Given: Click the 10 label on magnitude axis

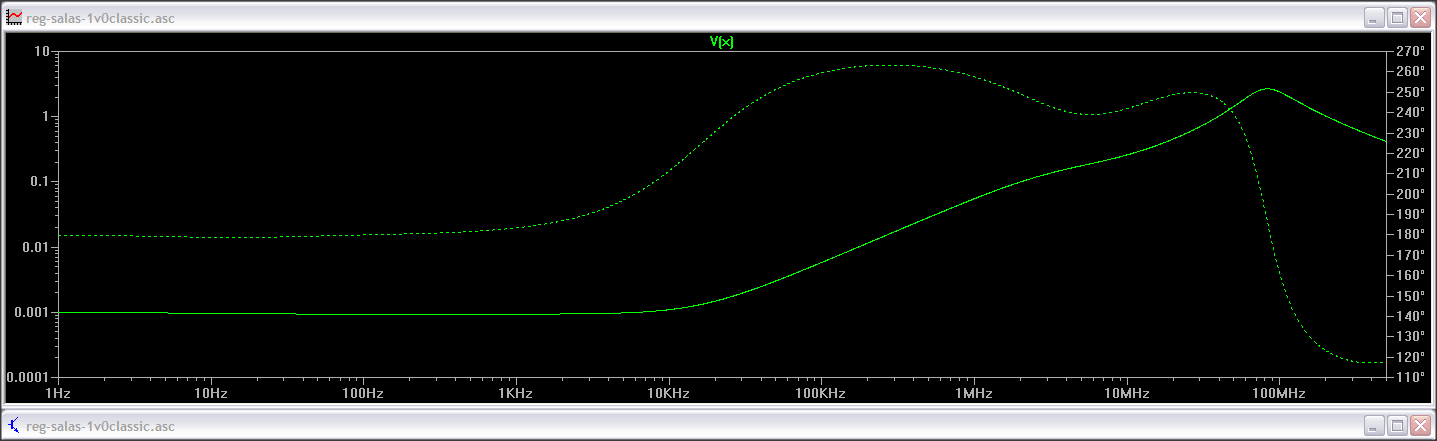Looking at the screenshot, I should click(x=43, y=51).
